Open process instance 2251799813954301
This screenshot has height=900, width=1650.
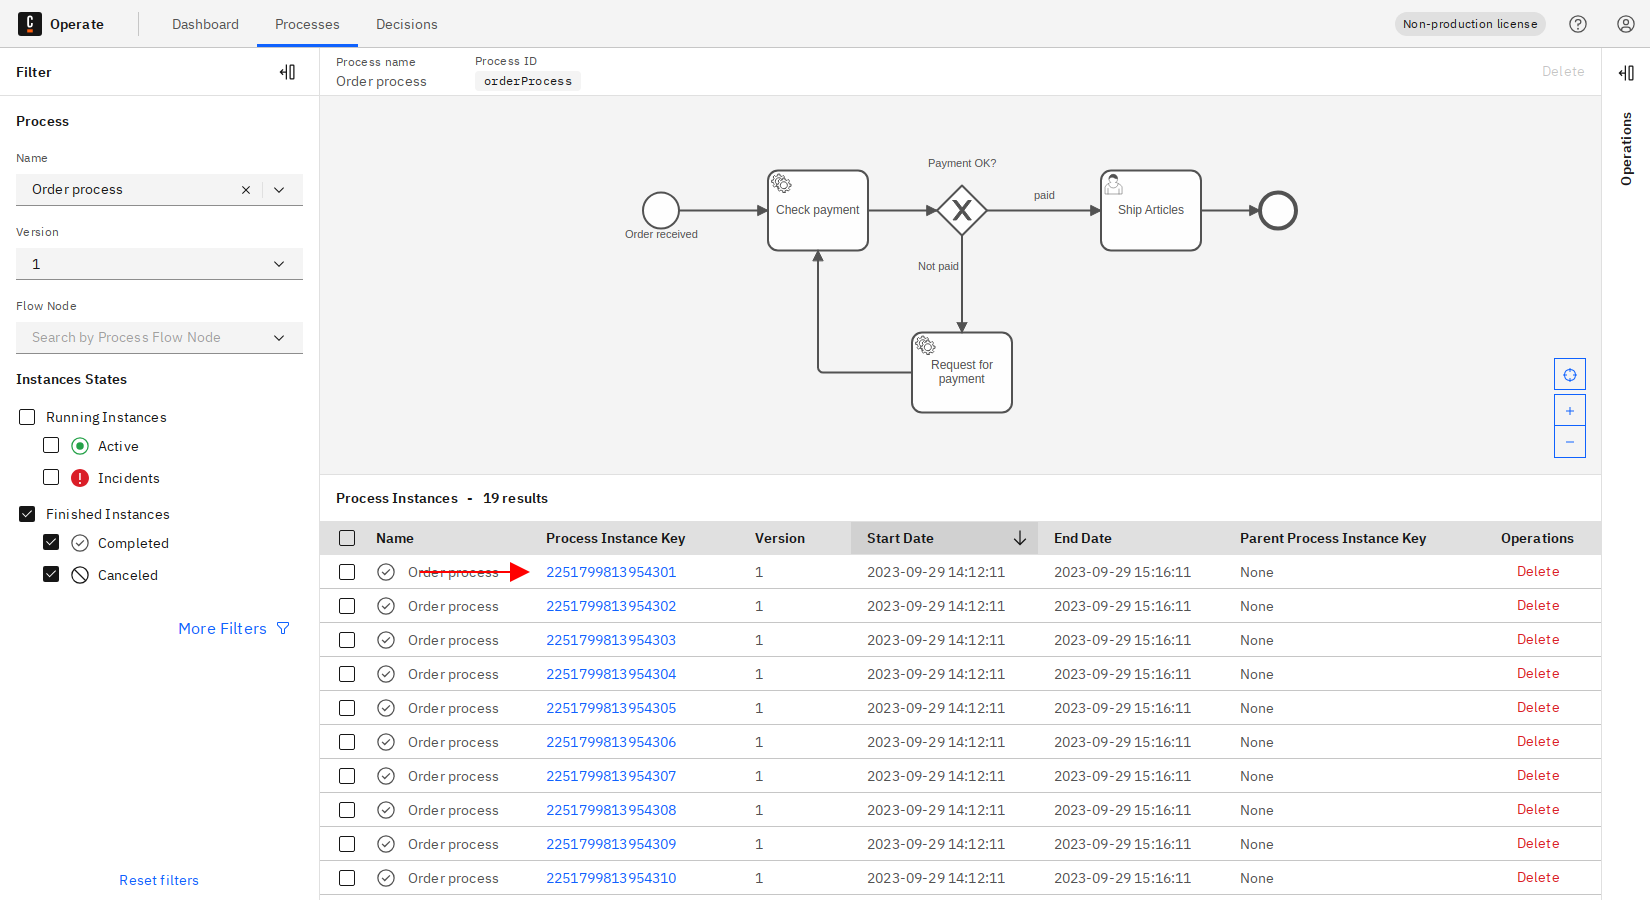(x=611, y=571)
